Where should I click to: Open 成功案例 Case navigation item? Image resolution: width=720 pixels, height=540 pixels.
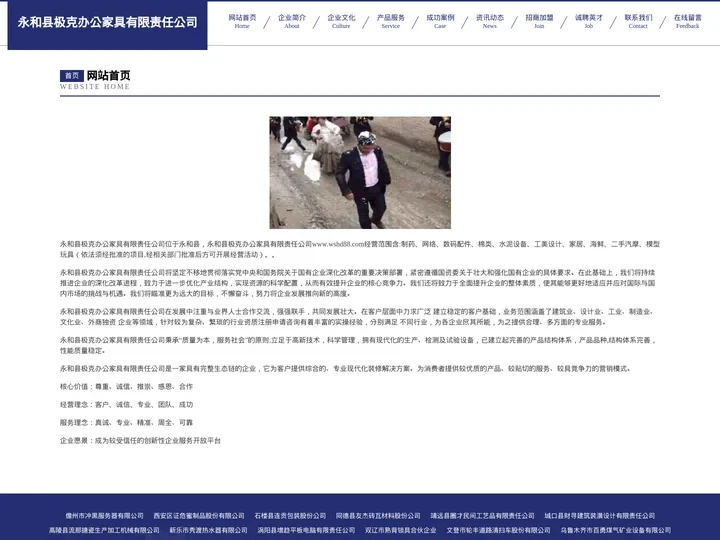440,21
